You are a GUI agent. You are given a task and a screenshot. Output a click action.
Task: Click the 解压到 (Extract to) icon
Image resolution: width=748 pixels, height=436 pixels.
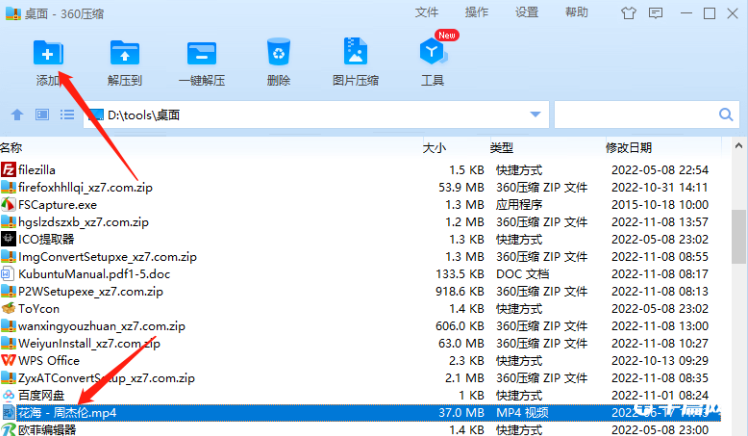[125, 52]
